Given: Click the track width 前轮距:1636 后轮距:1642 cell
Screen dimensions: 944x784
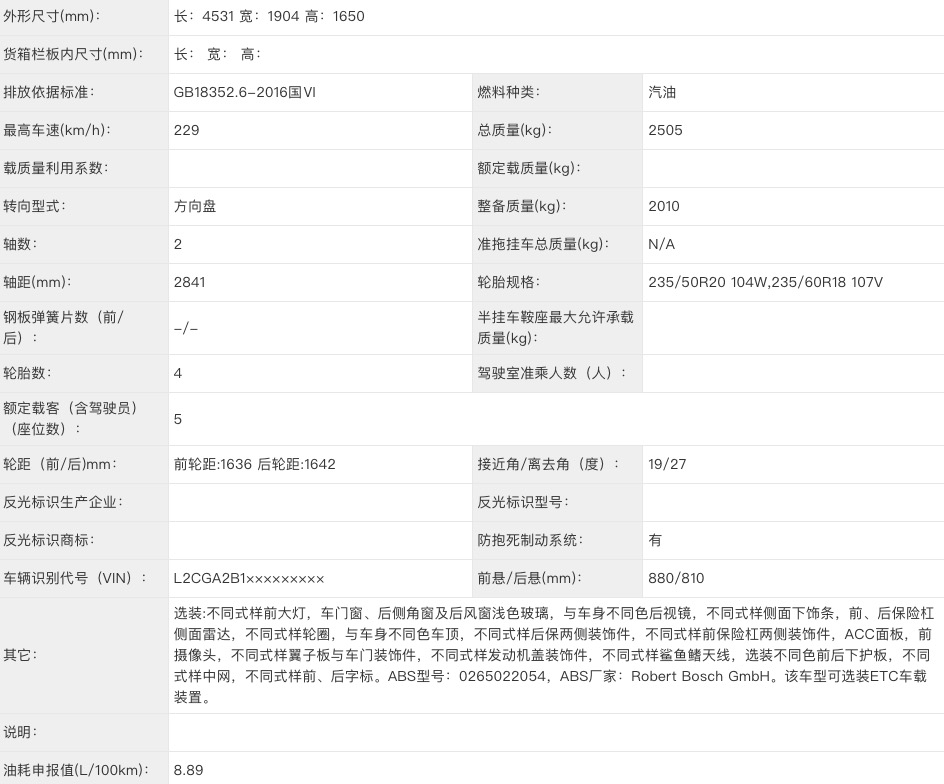Looking at the screenshot, I should pos(254,464).
